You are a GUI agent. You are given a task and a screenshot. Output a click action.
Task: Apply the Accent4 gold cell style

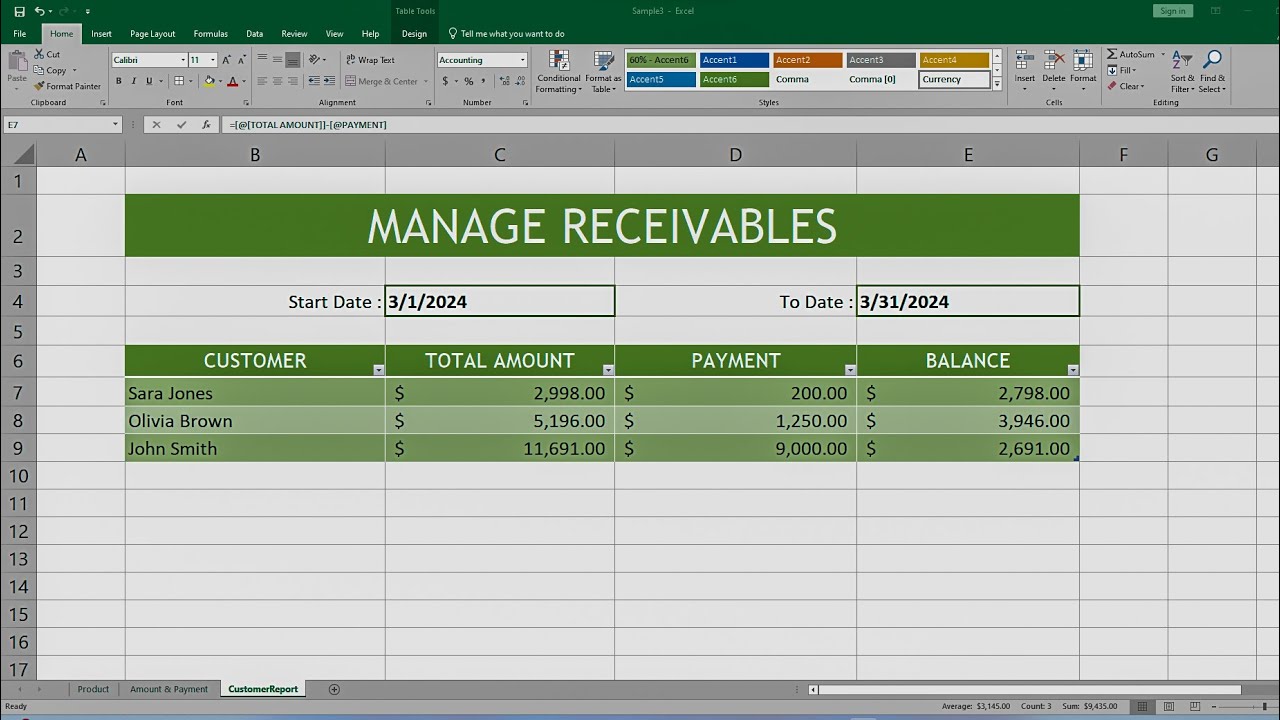pos(954,60)
